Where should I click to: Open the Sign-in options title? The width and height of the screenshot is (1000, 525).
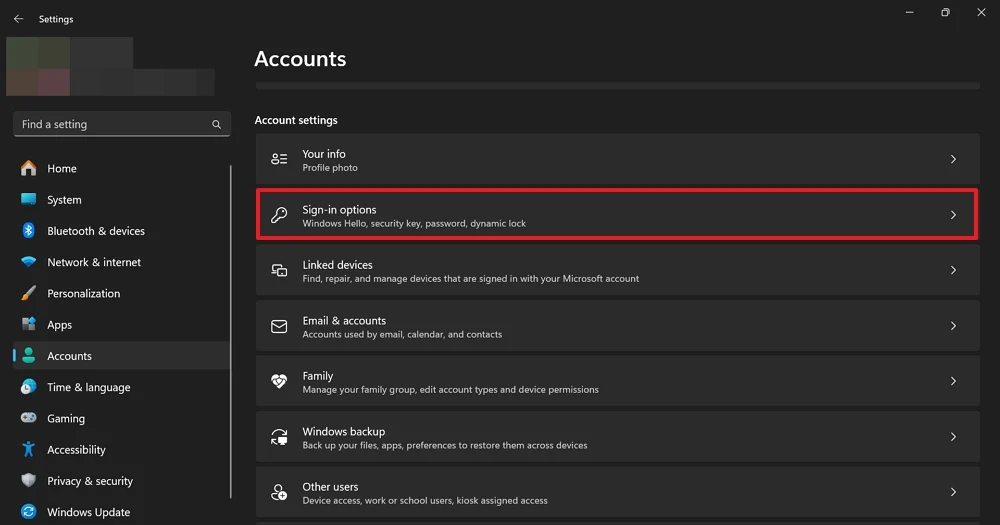pyautogui.click(x=339, y=209)
